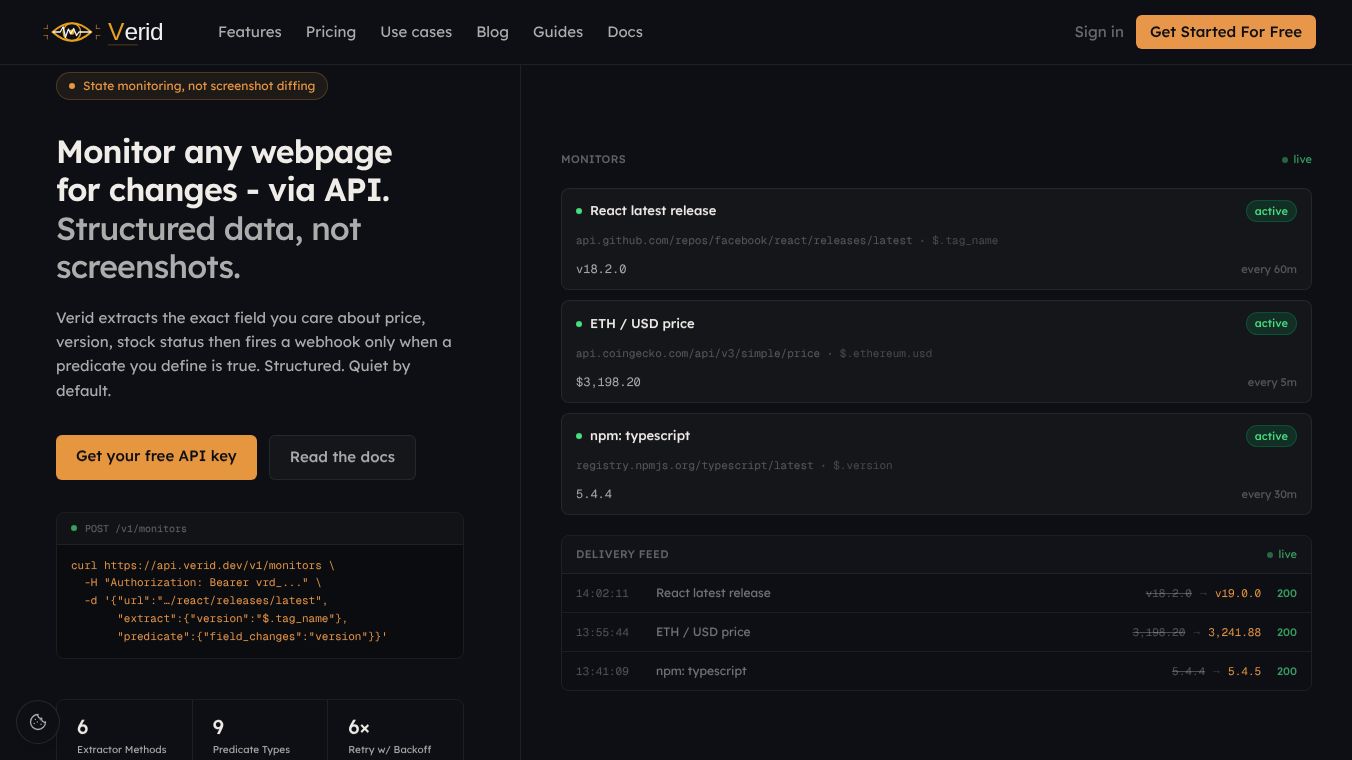This screenshot has width=1352, height=760.
Task: Select the React latest release delivery feed row
Action: pyautogui.click(x=936, y=593)
